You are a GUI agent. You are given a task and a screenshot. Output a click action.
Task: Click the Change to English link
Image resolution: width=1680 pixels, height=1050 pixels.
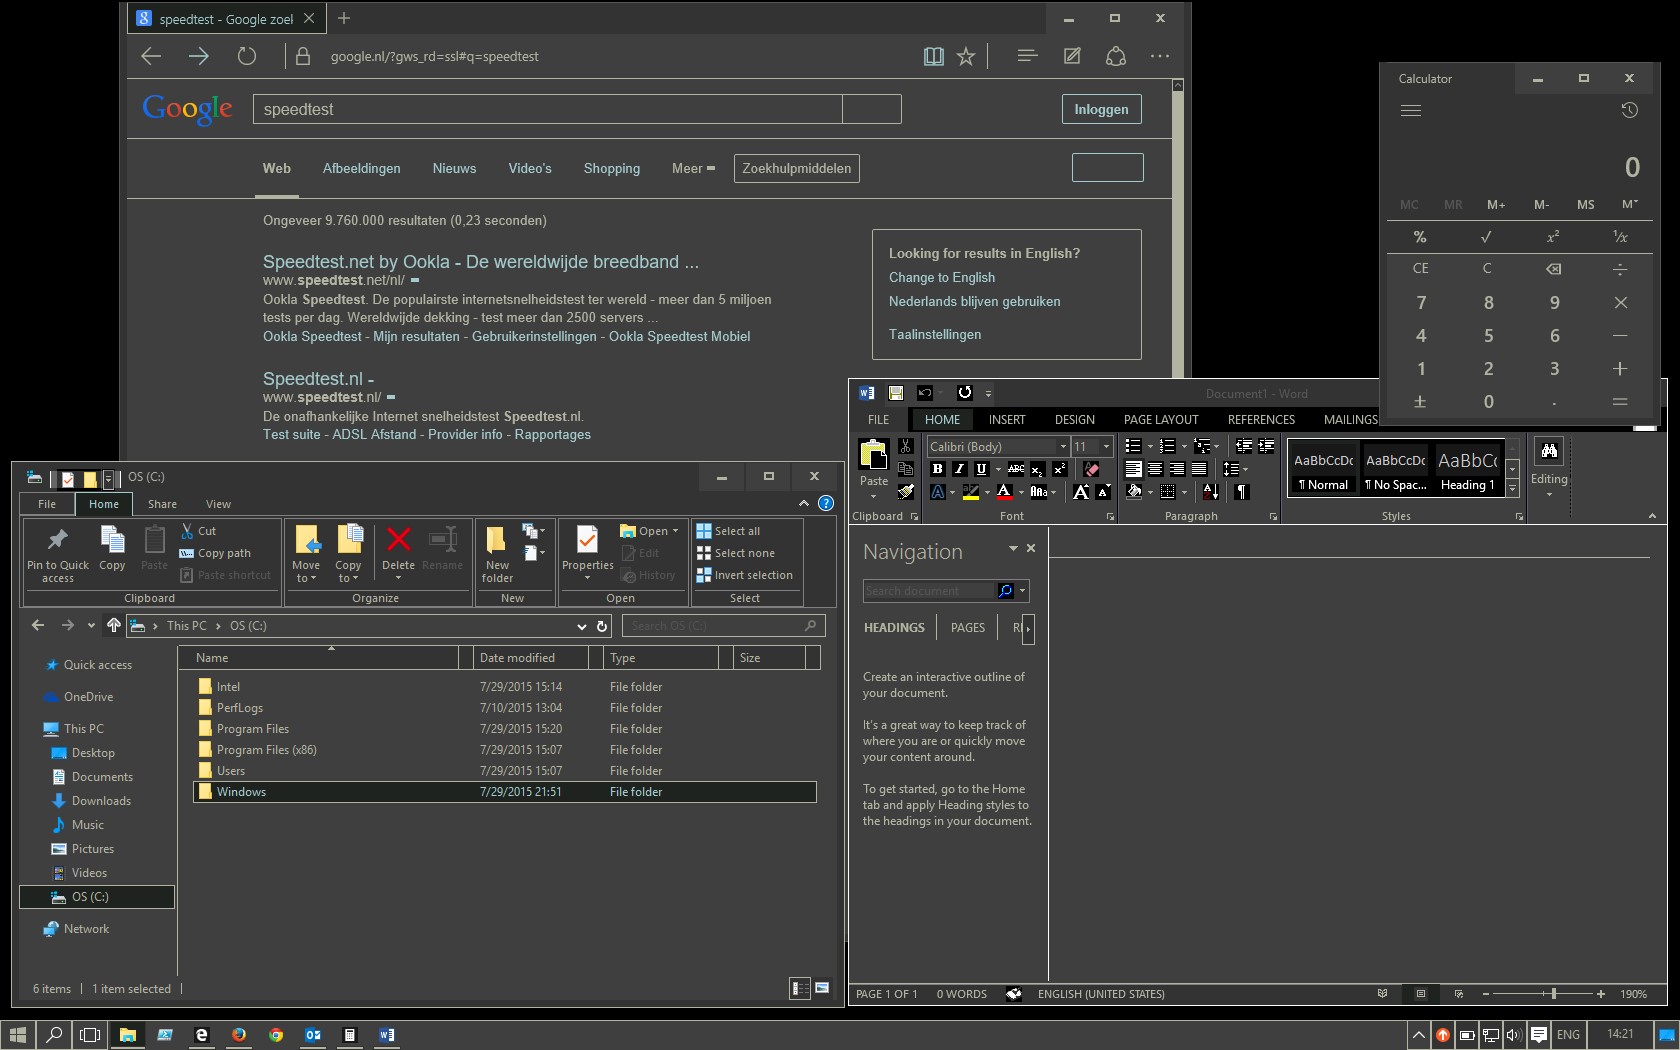click(941, 277)
